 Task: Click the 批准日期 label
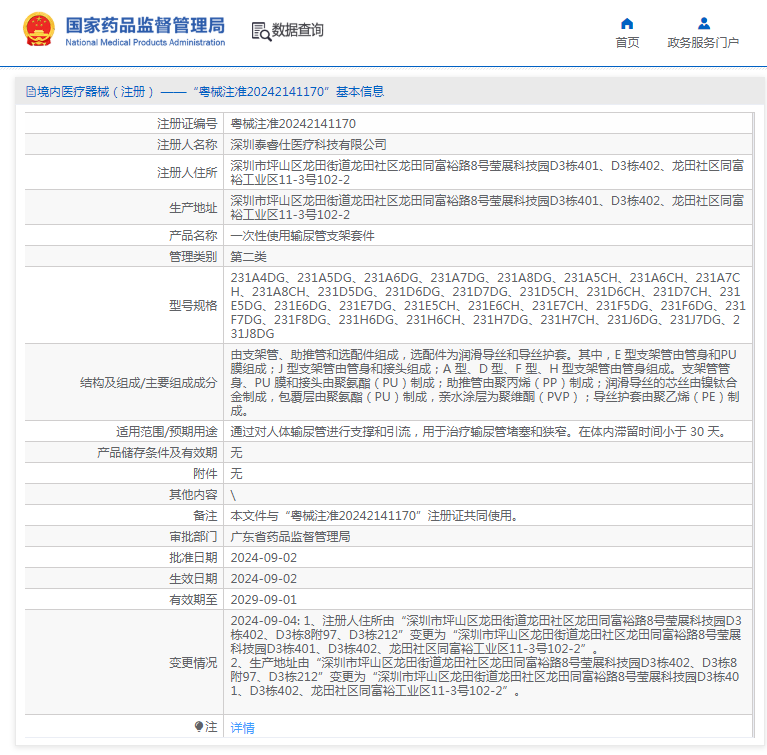click(193, 558)
